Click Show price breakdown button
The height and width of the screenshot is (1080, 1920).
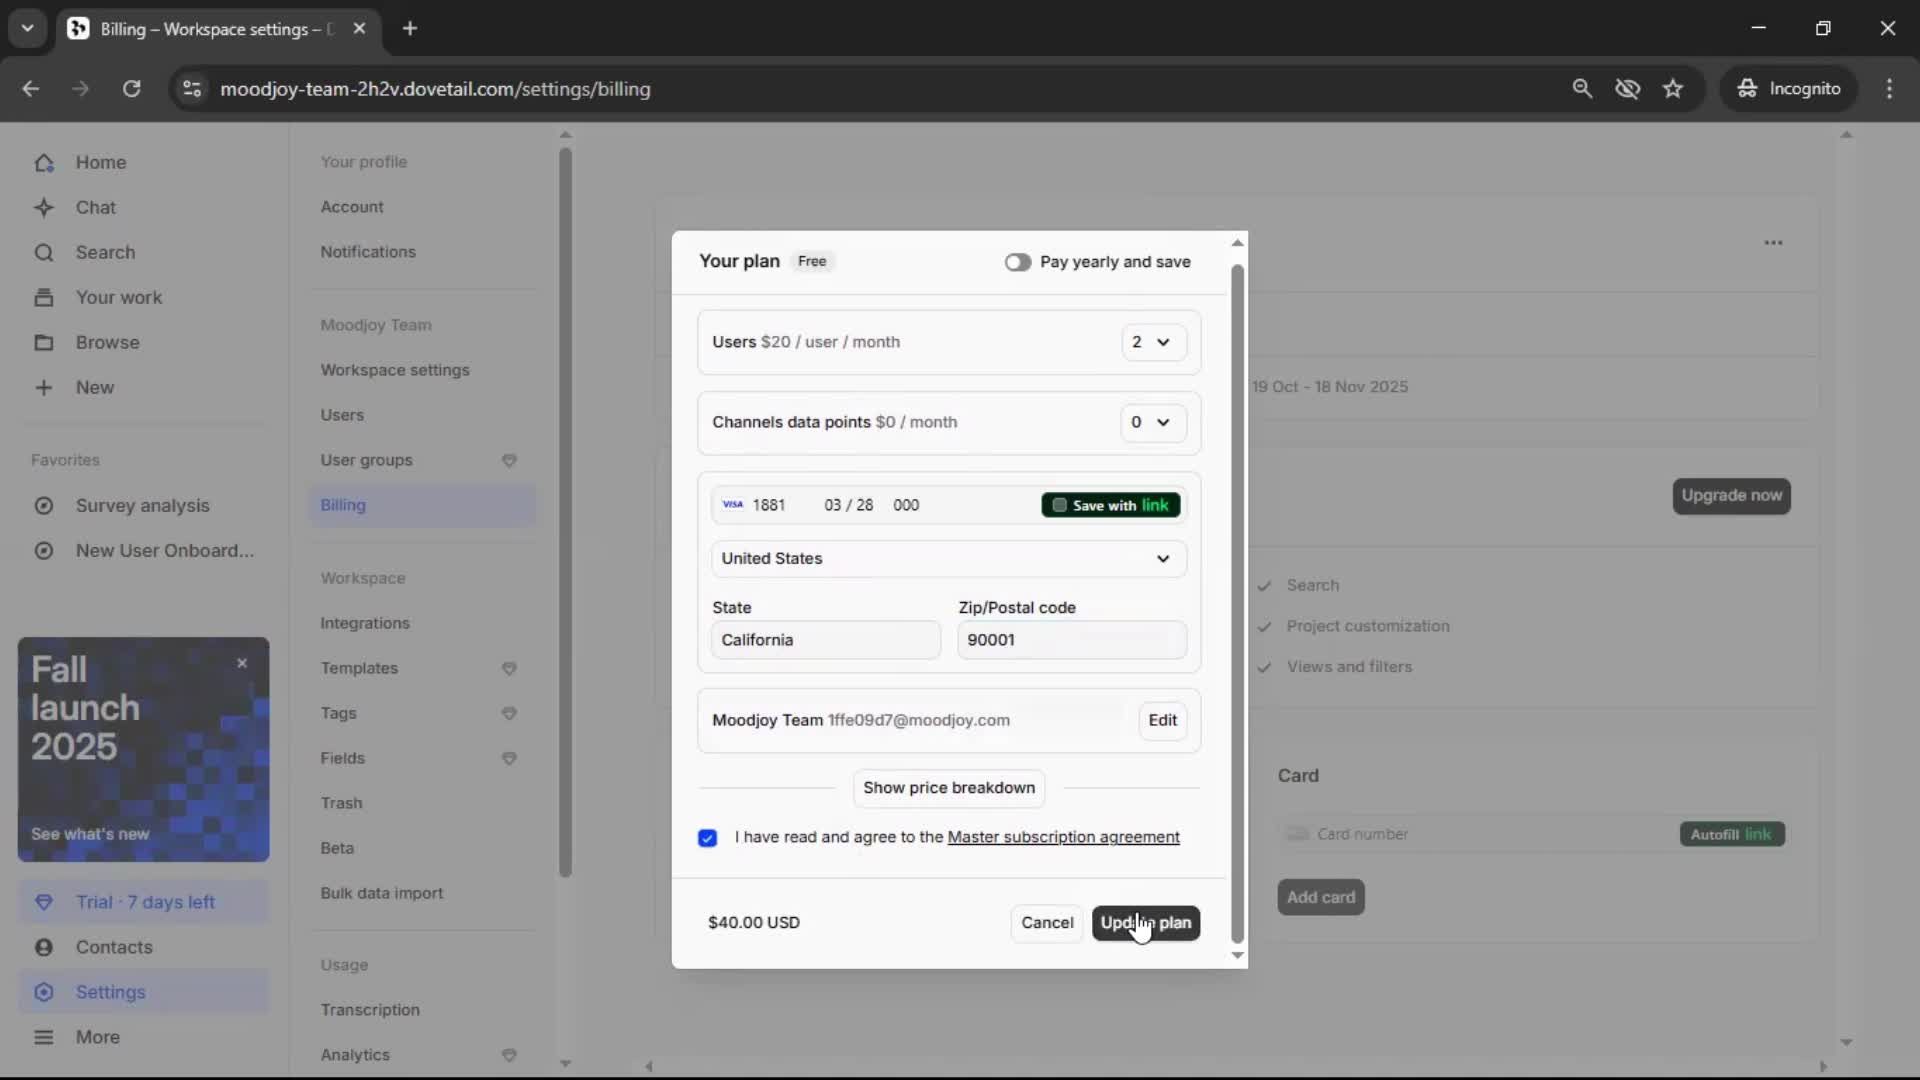[x=948, y=788]
